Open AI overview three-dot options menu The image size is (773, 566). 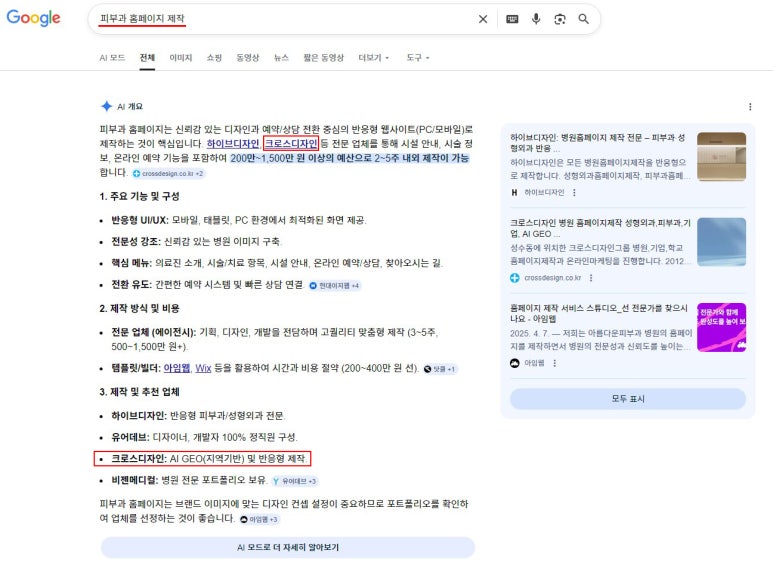[x=750, y=106]
